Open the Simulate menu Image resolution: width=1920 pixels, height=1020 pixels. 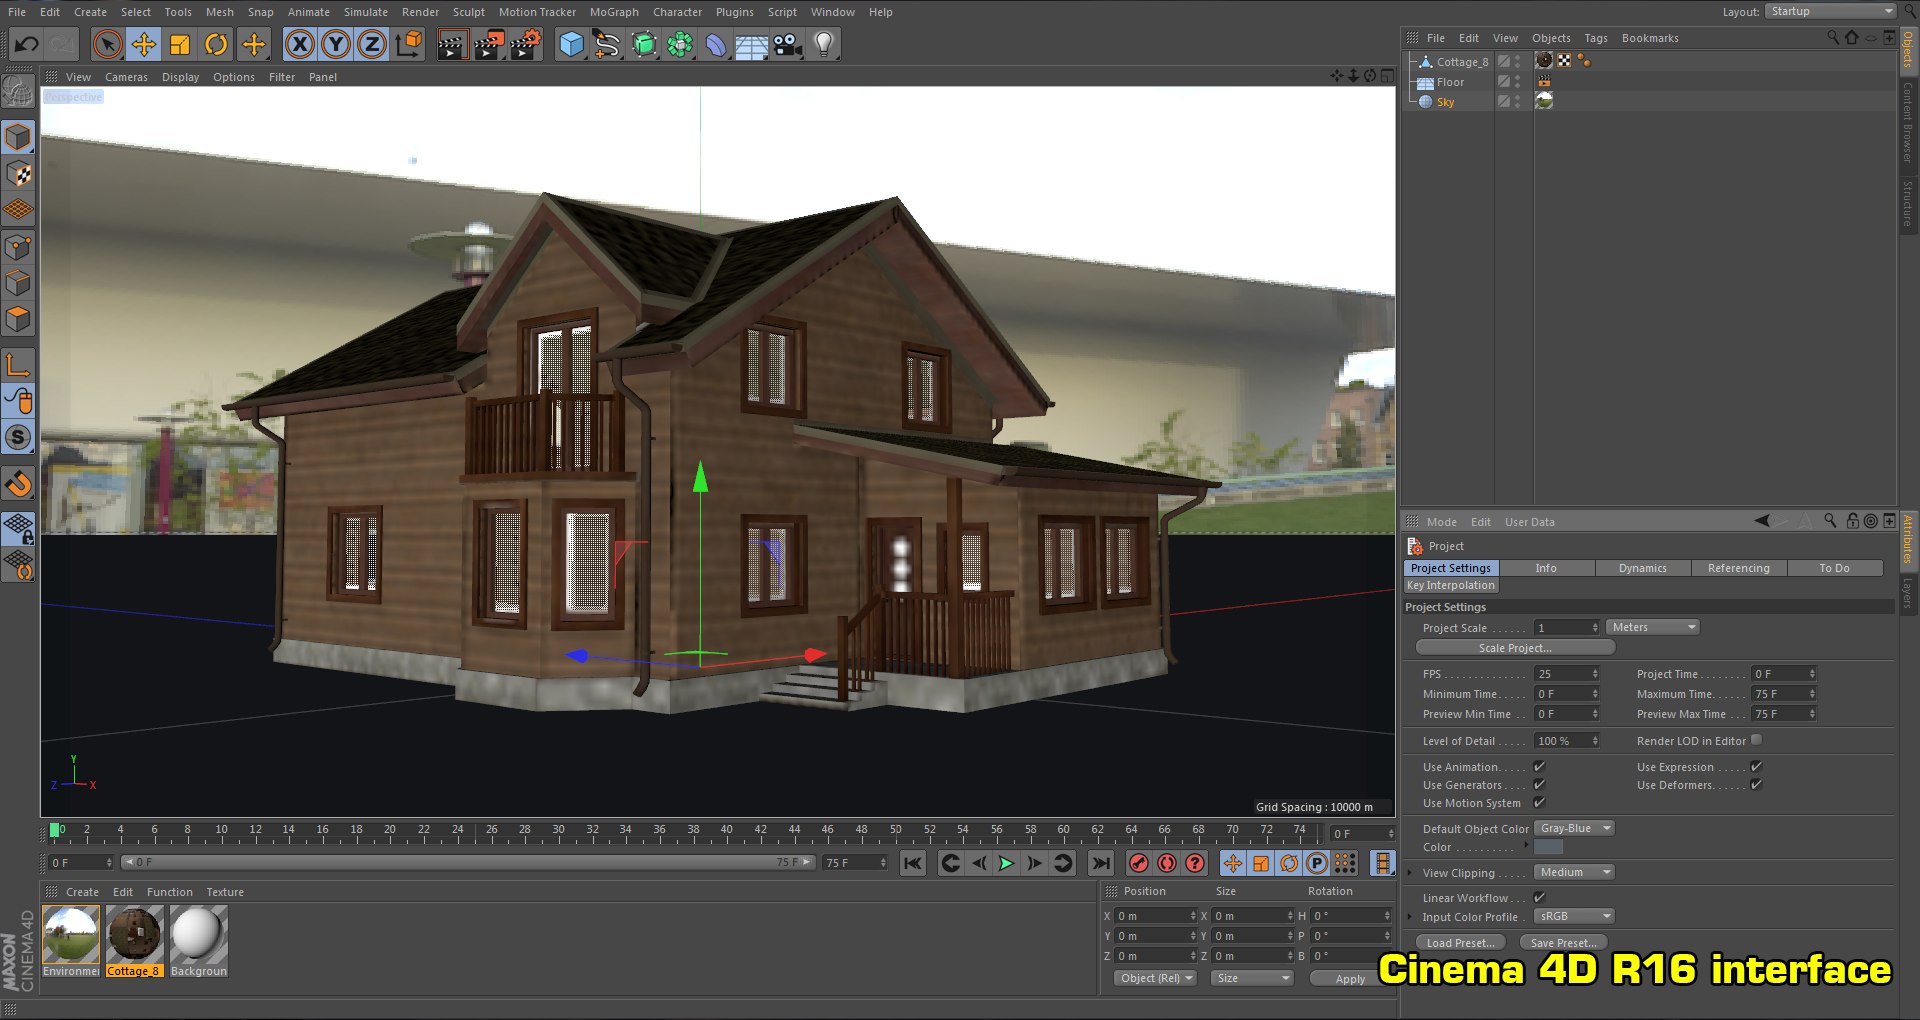pos(366,12)
